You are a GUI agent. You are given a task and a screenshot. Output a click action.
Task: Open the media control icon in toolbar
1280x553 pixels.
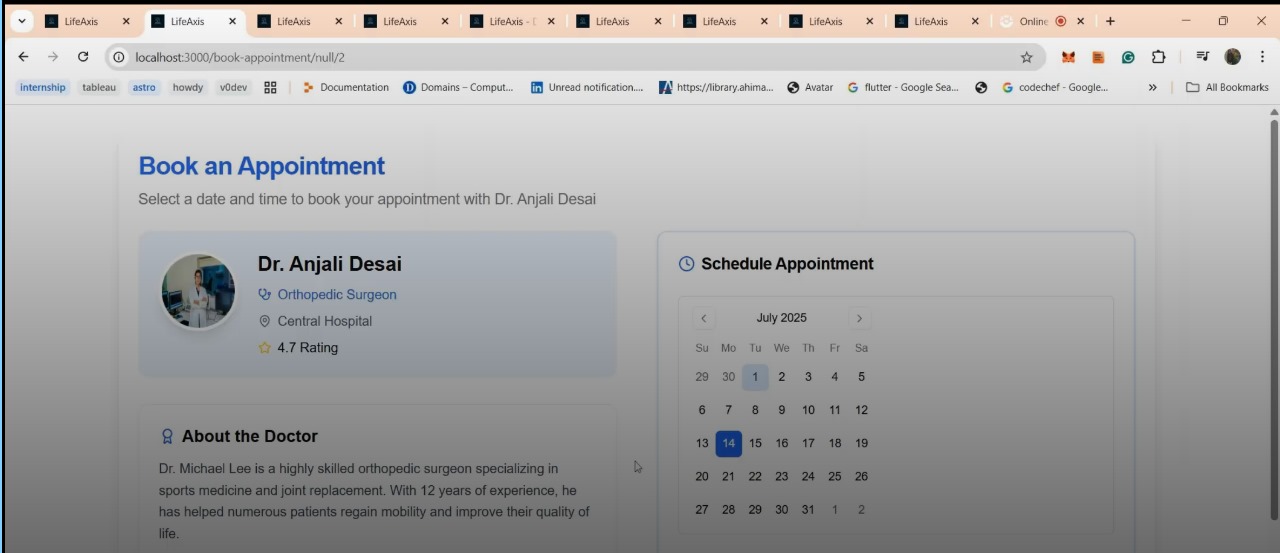pos(1203,58)
